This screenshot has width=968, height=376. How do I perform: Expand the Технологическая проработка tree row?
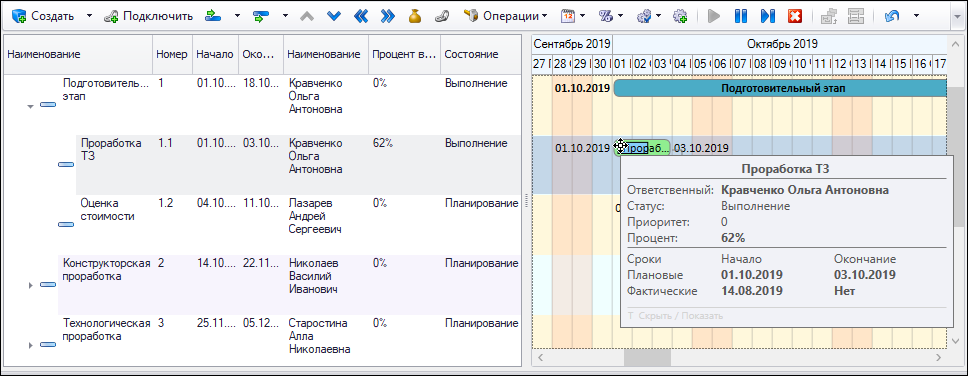point(30,345)
